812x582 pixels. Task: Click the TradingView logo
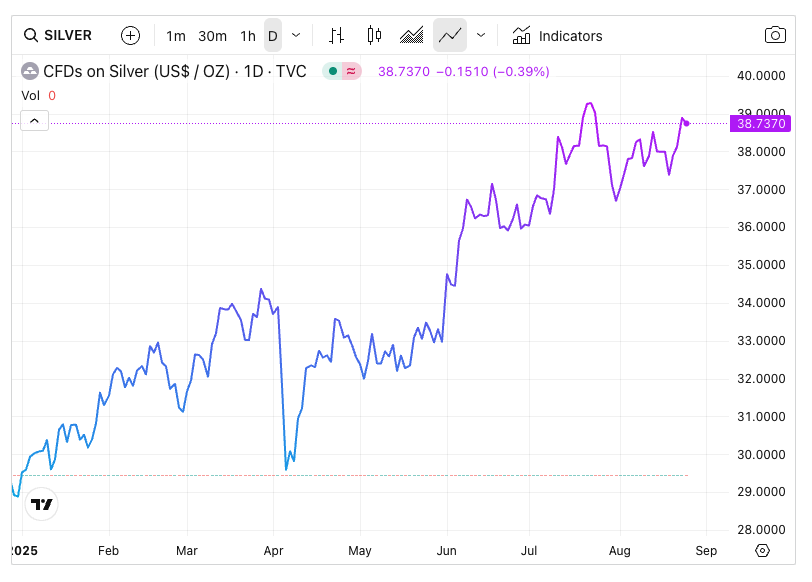(41, 504)
